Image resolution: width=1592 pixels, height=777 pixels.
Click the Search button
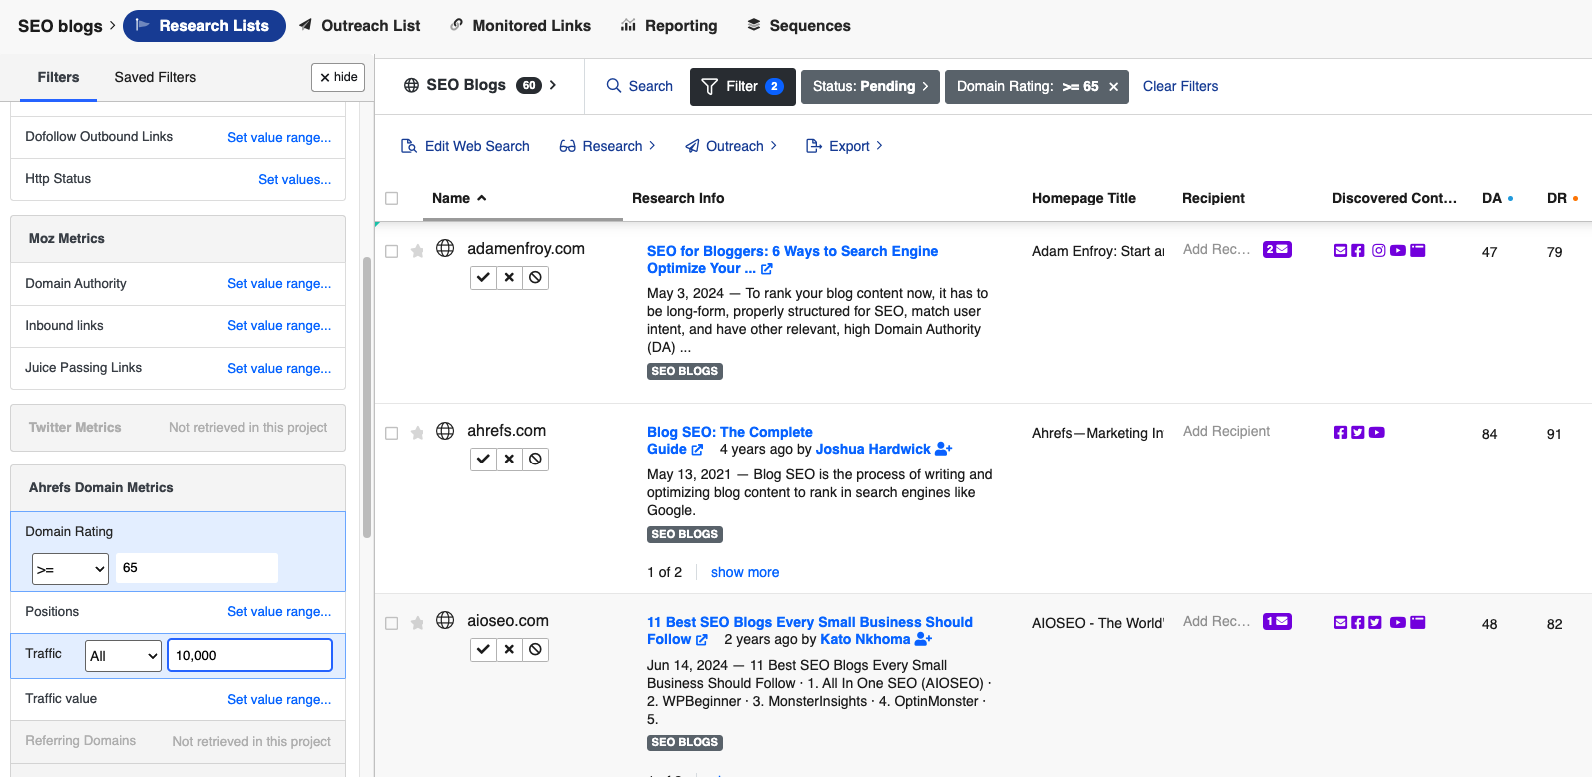640,86
